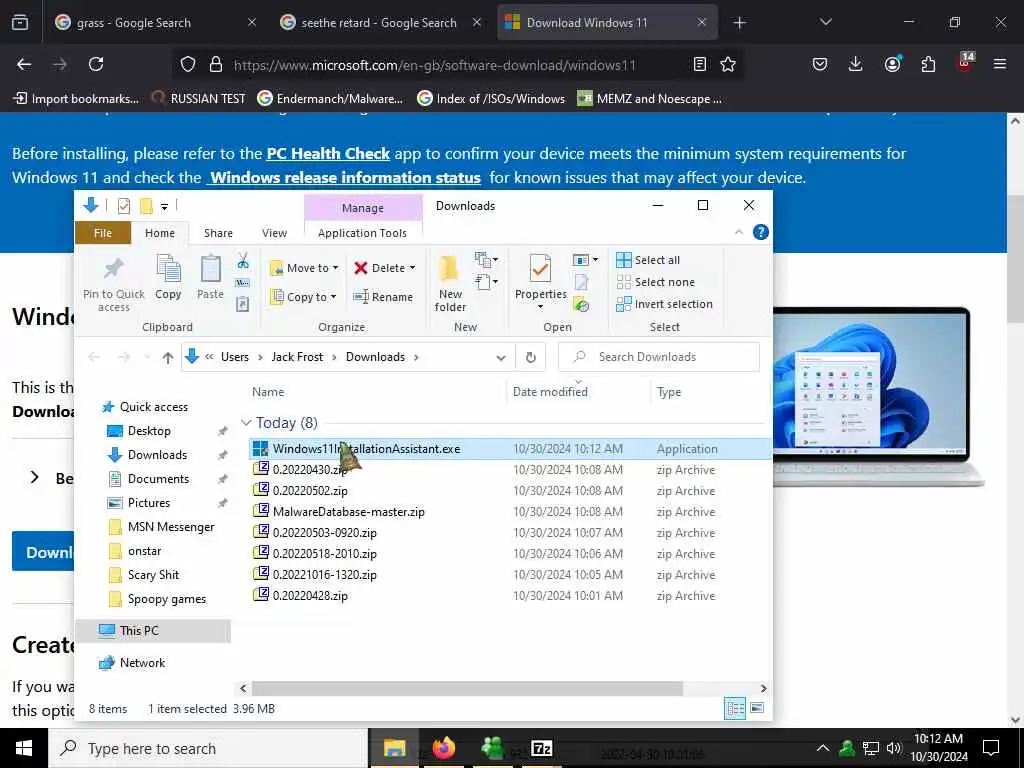Viewport: 1024px width, 768px height.
Task: Open the Firefox list all tabs dropdown
Action: tap(825, 22)
